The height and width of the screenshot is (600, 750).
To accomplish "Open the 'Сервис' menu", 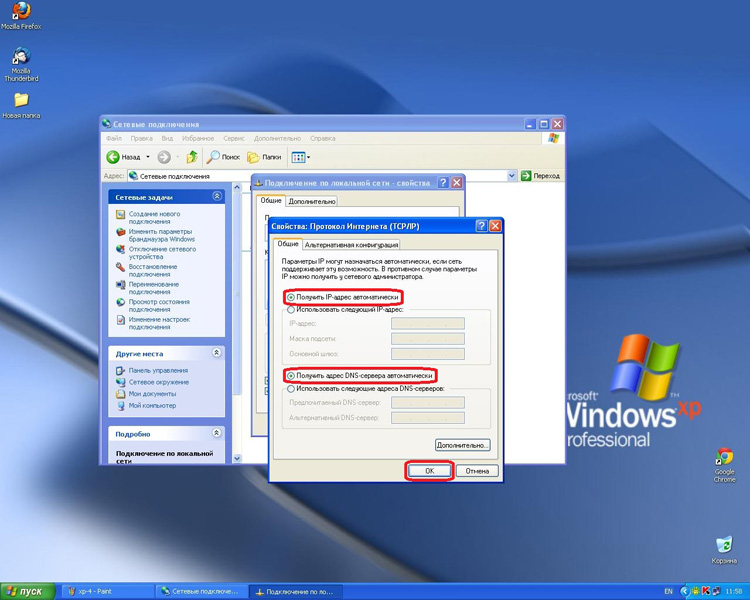I will click(234, 138).
